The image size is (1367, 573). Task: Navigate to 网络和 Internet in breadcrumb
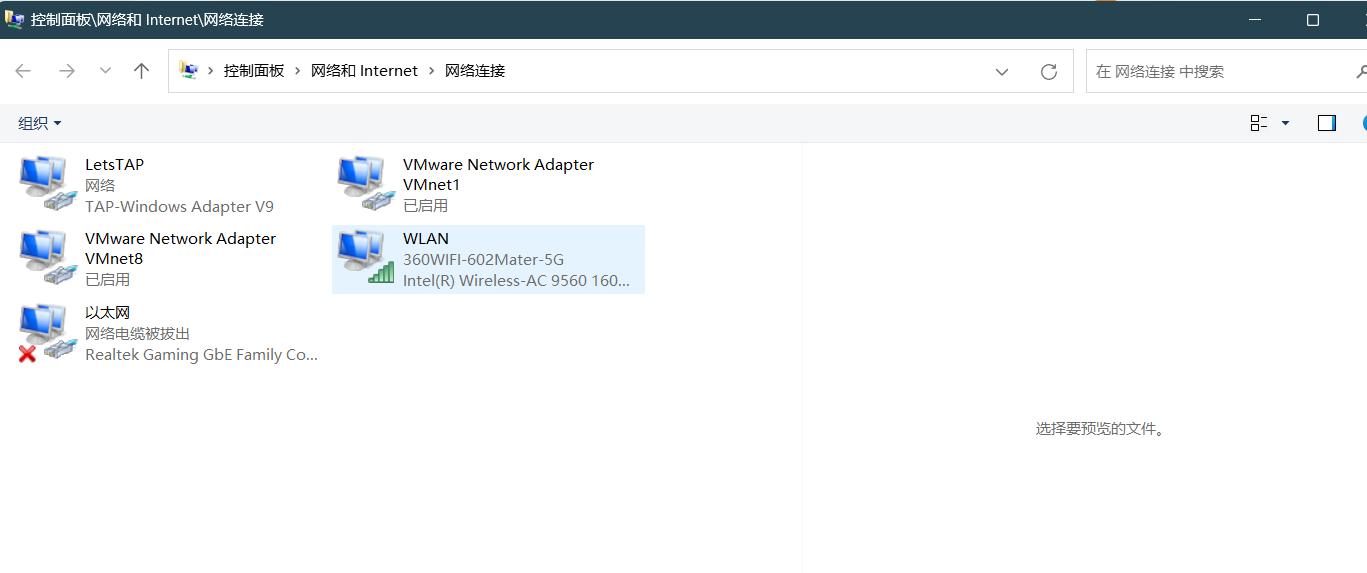point(364,71)
